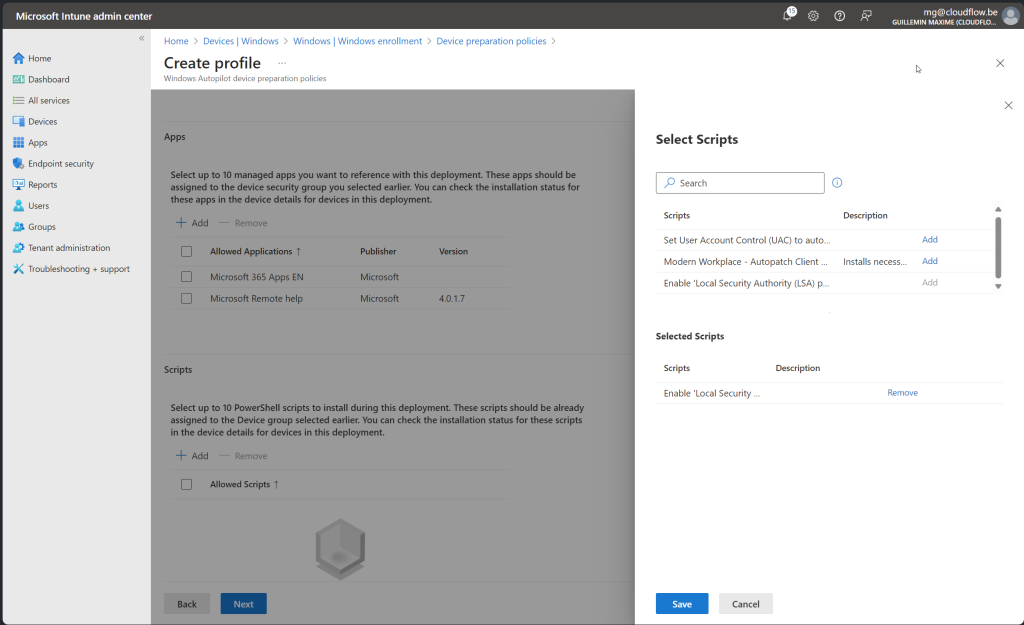1024x625 pixels.
Task: Open the ellipsis menu beside Create profile
Action: pos(281,63)
